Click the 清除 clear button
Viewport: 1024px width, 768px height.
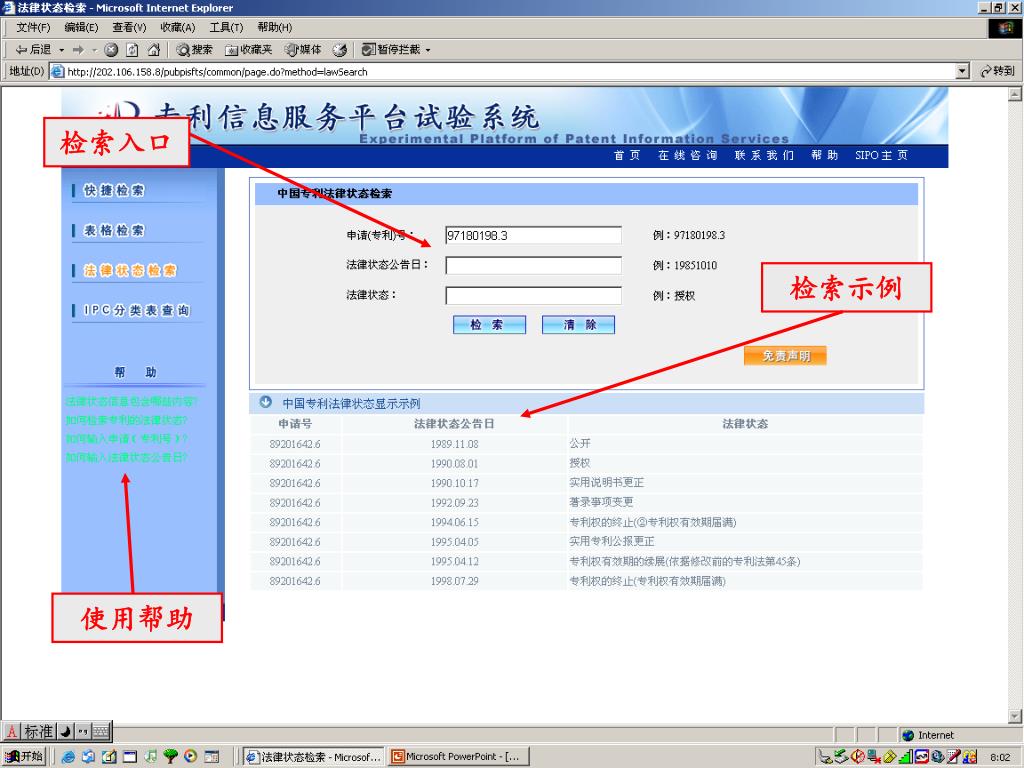(x=579, y=325)
